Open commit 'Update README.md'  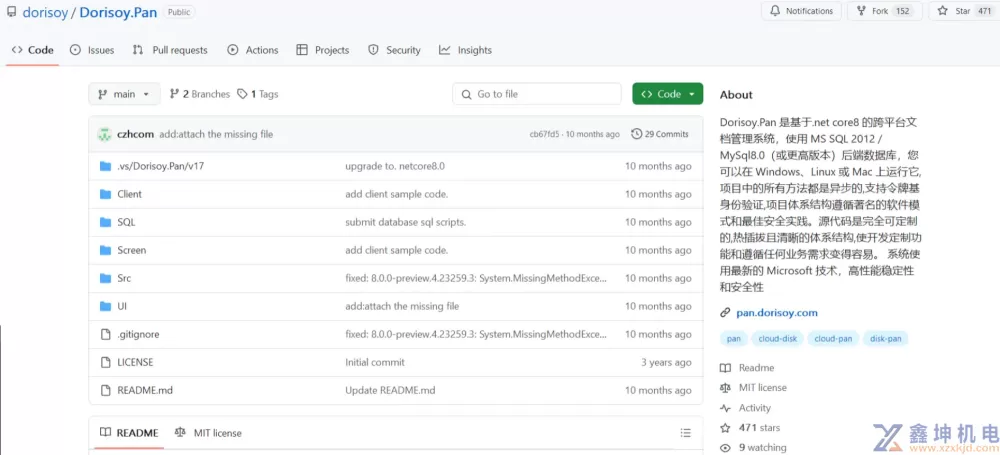click(x=390, y=391)
